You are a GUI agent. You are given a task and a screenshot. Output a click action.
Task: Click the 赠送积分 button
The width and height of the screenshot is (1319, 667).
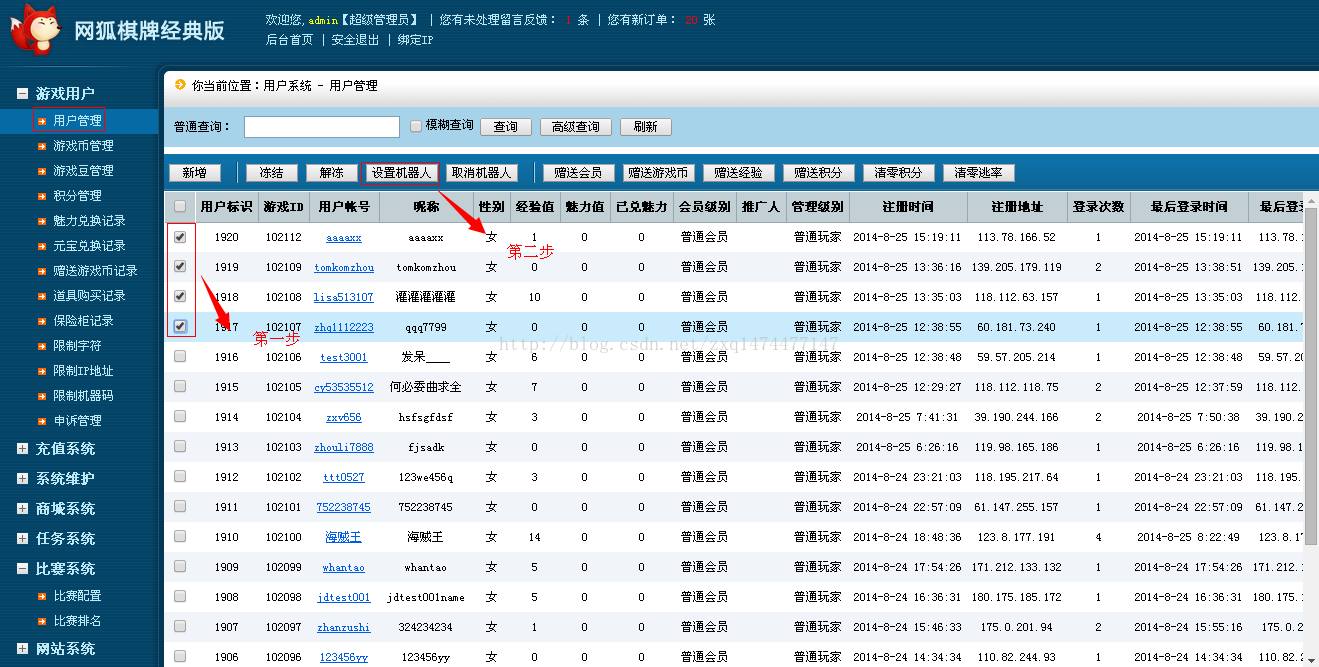point(819,173)
